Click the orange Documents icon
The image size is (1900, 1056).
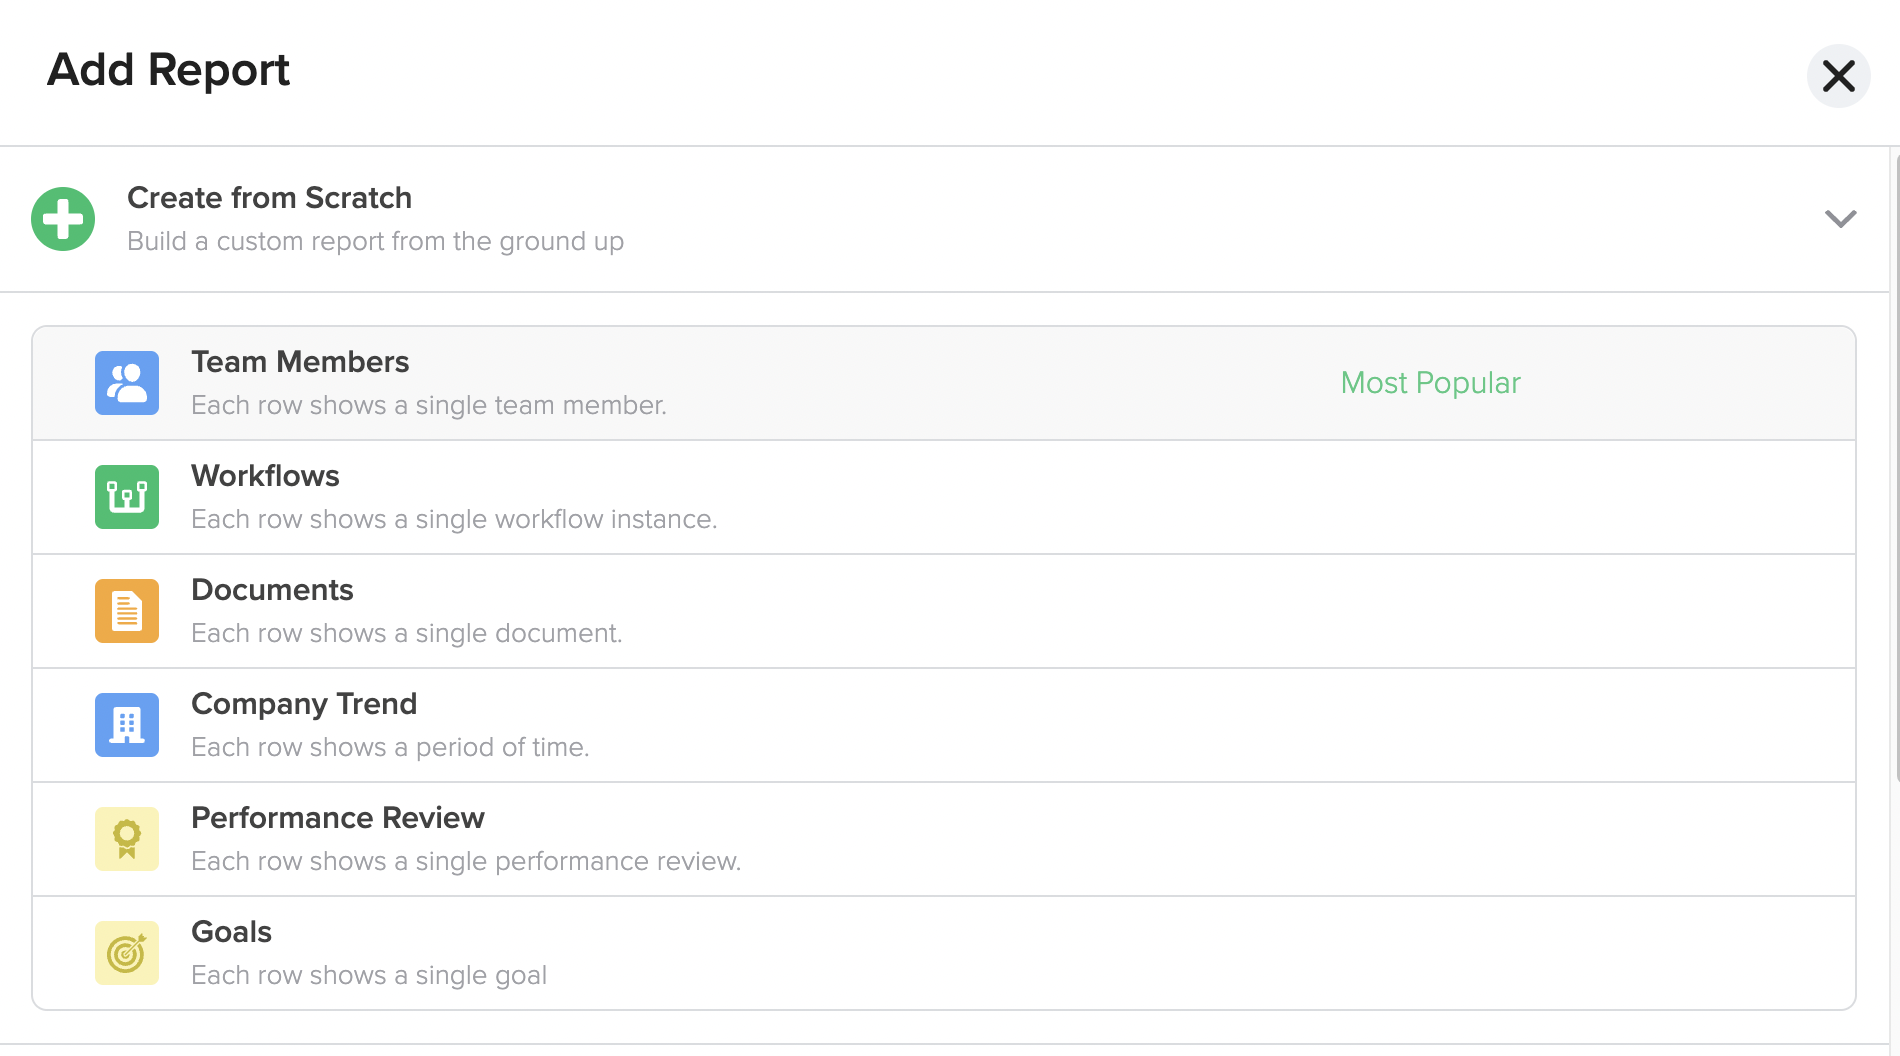point(127,611)
